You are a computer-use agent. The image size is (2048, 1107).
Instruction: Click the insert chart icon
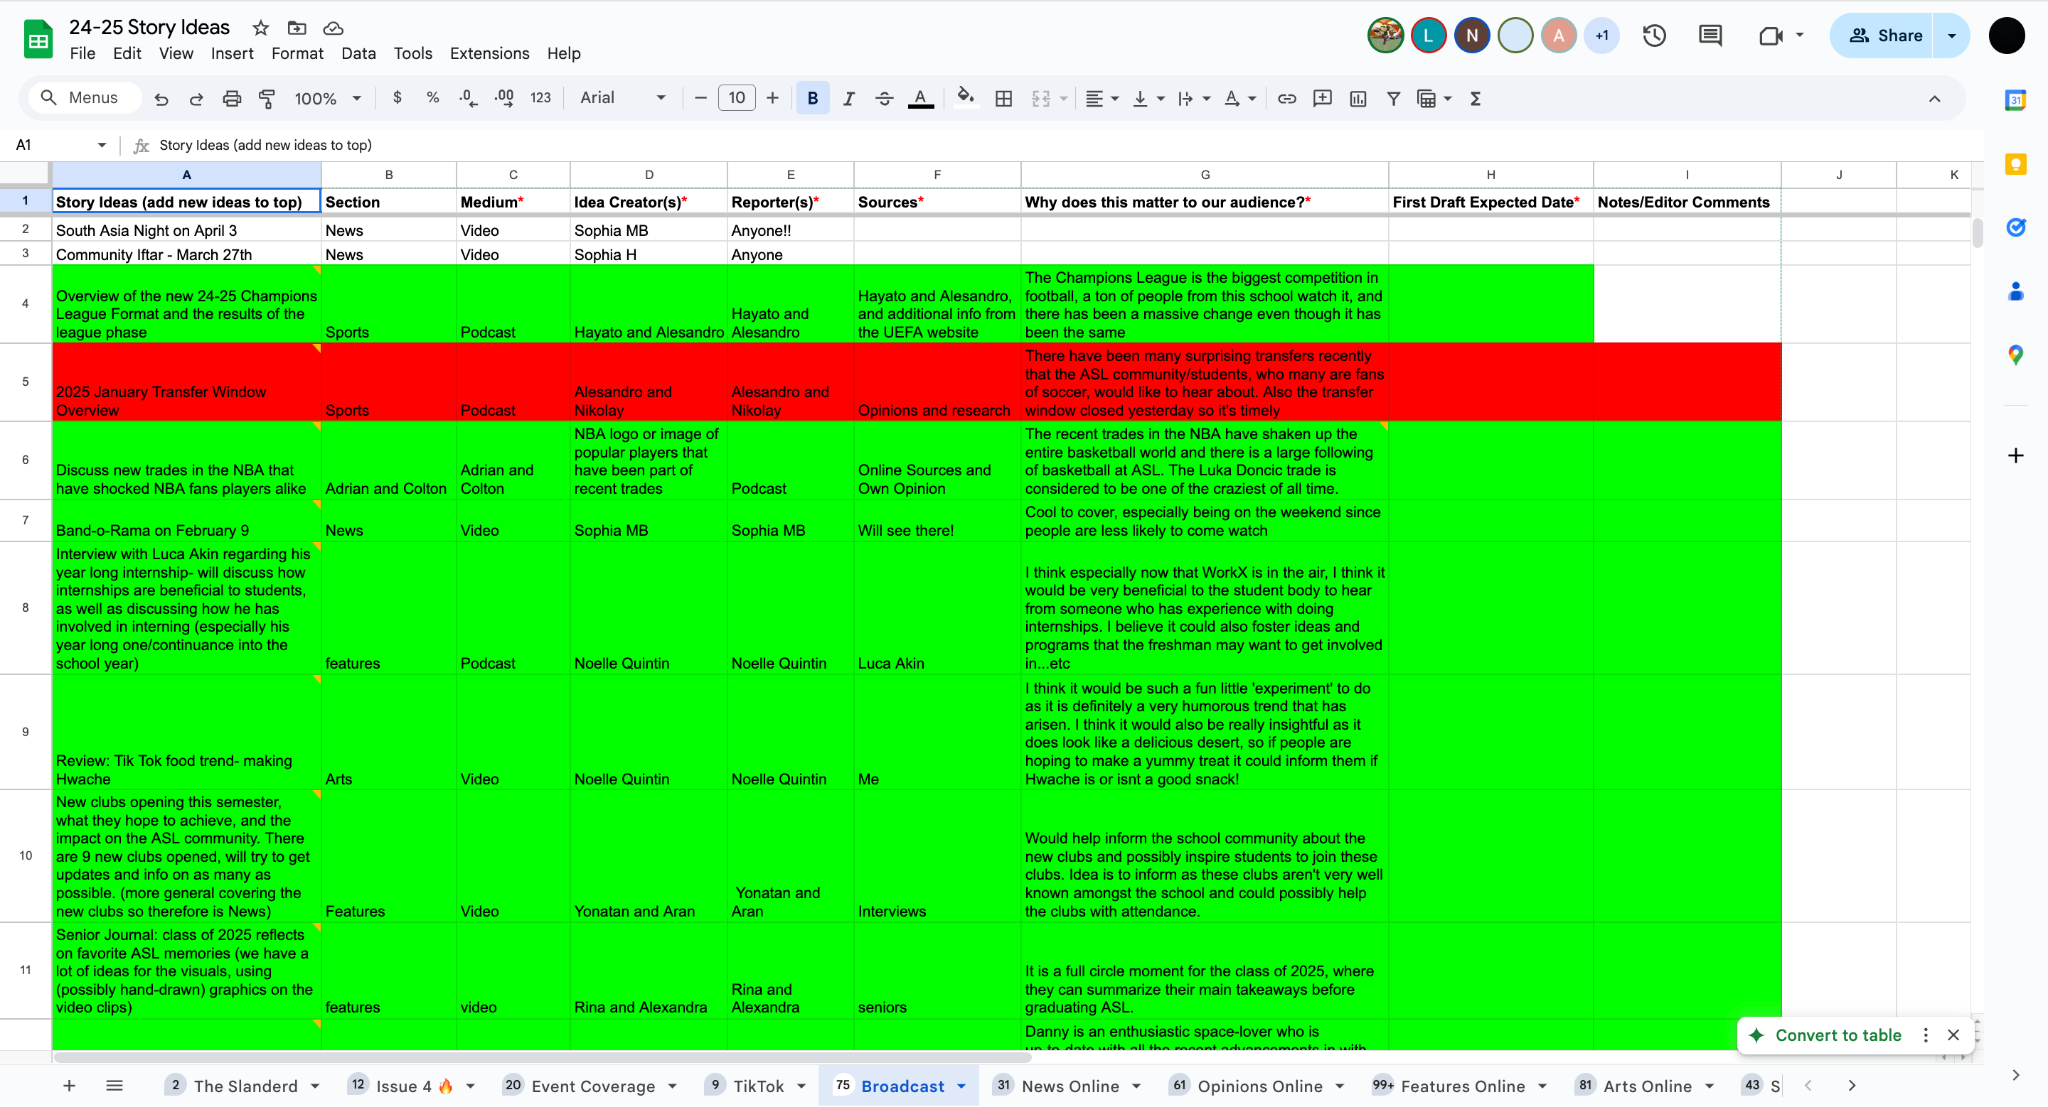(1358, 98)
